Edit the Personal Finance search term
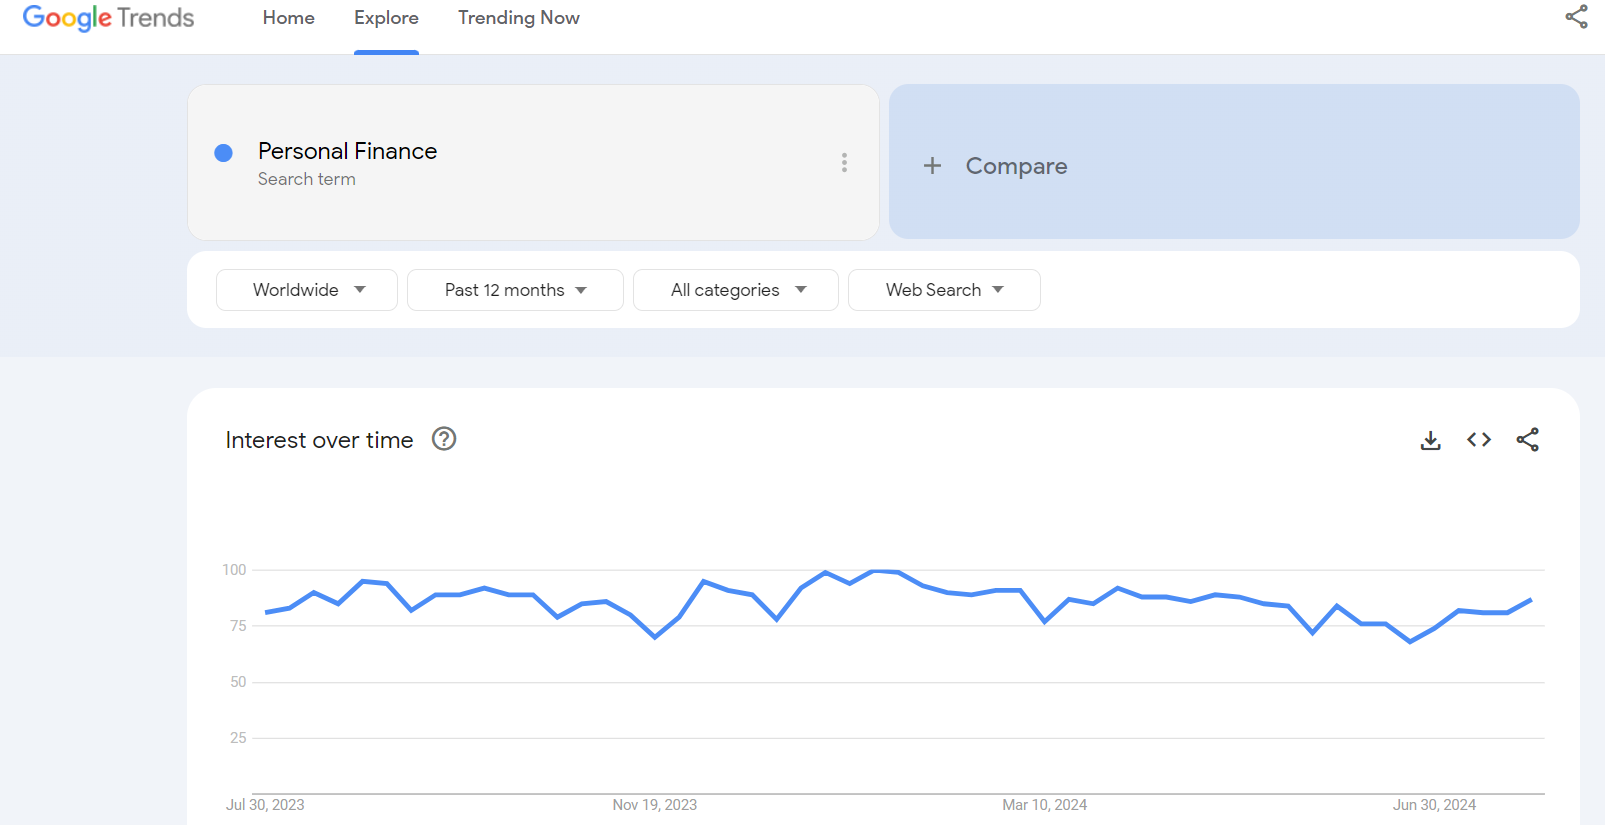The image size is (1605, 825). [347, 151]
